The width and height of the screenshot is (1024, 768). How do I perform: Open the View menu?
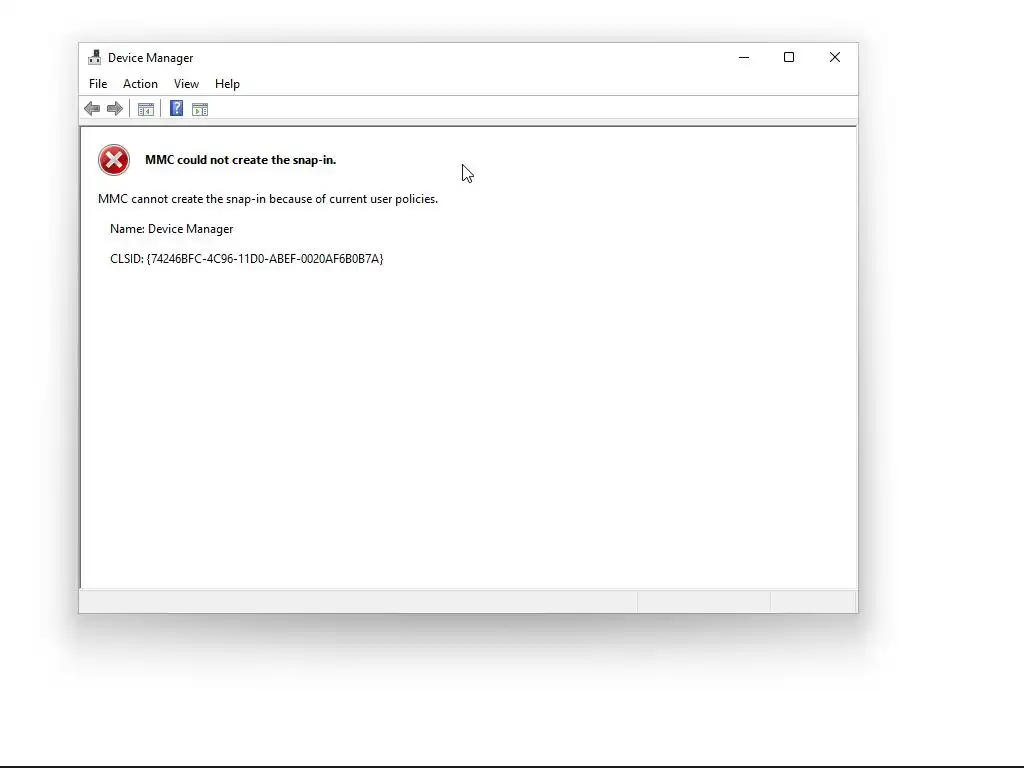186,84
